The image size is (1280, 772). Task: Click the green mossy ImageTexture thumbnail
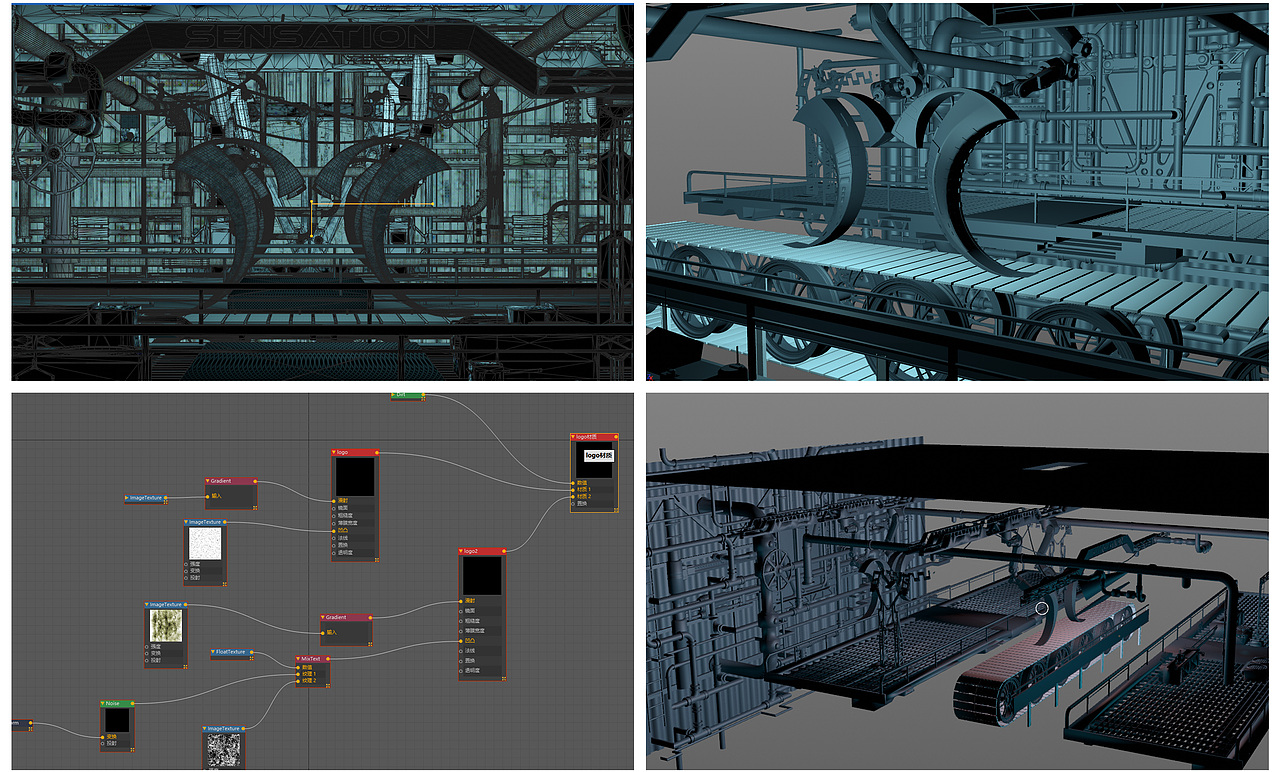click(x=166, y=626)
